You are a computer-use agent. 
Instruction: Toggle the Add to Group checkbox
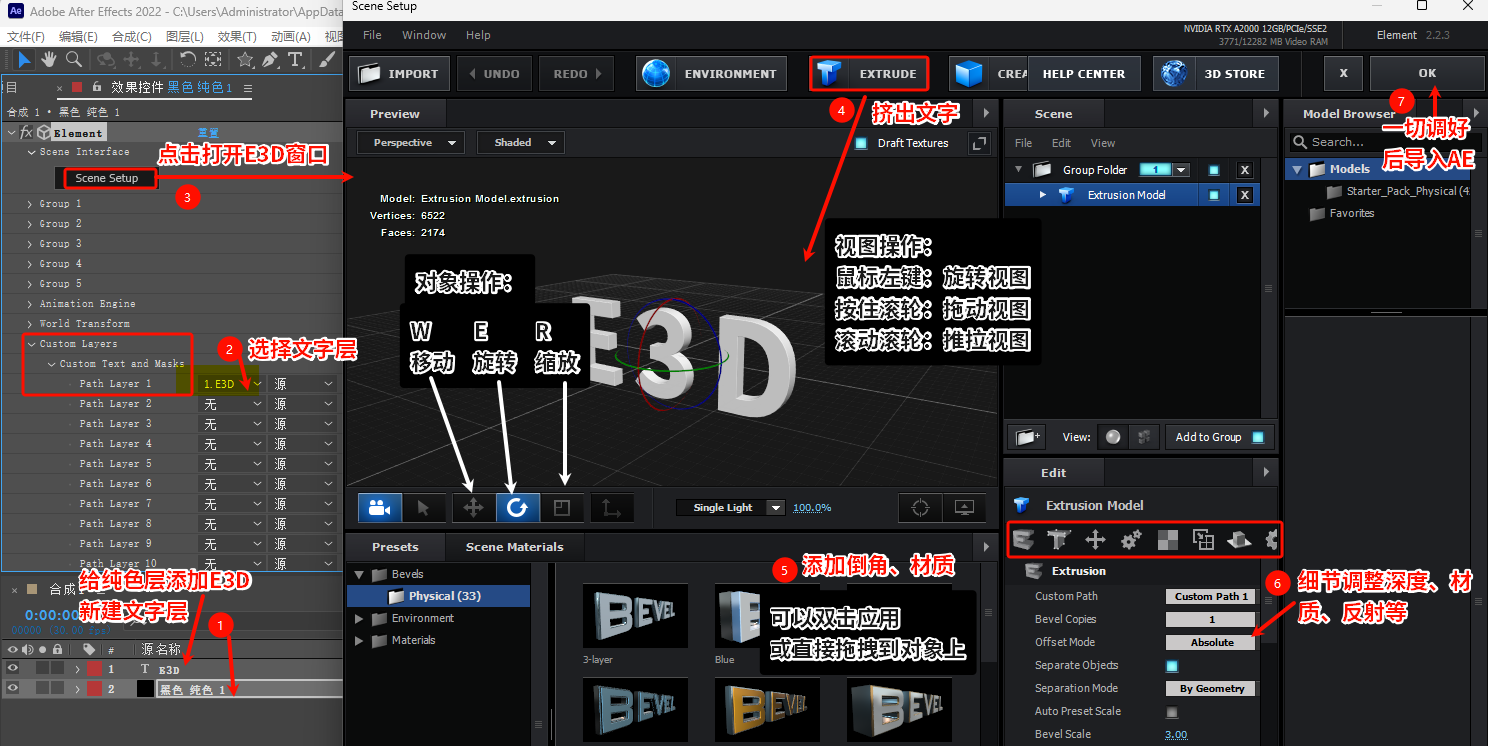pyautogui.click(x=1258, y=437)
